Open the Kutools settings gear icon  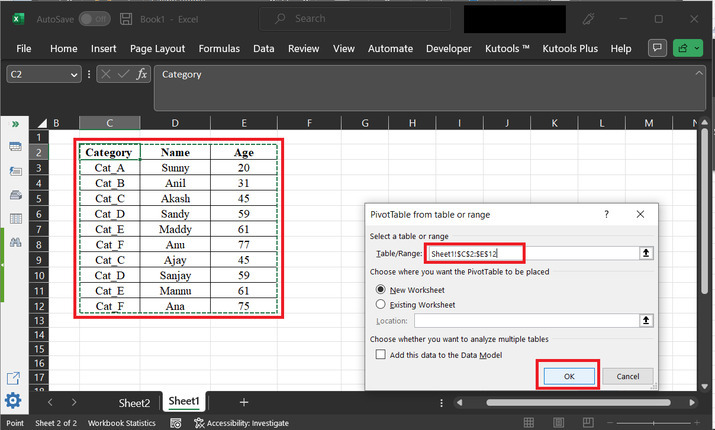pyautogui.click(x=14, y=401)
